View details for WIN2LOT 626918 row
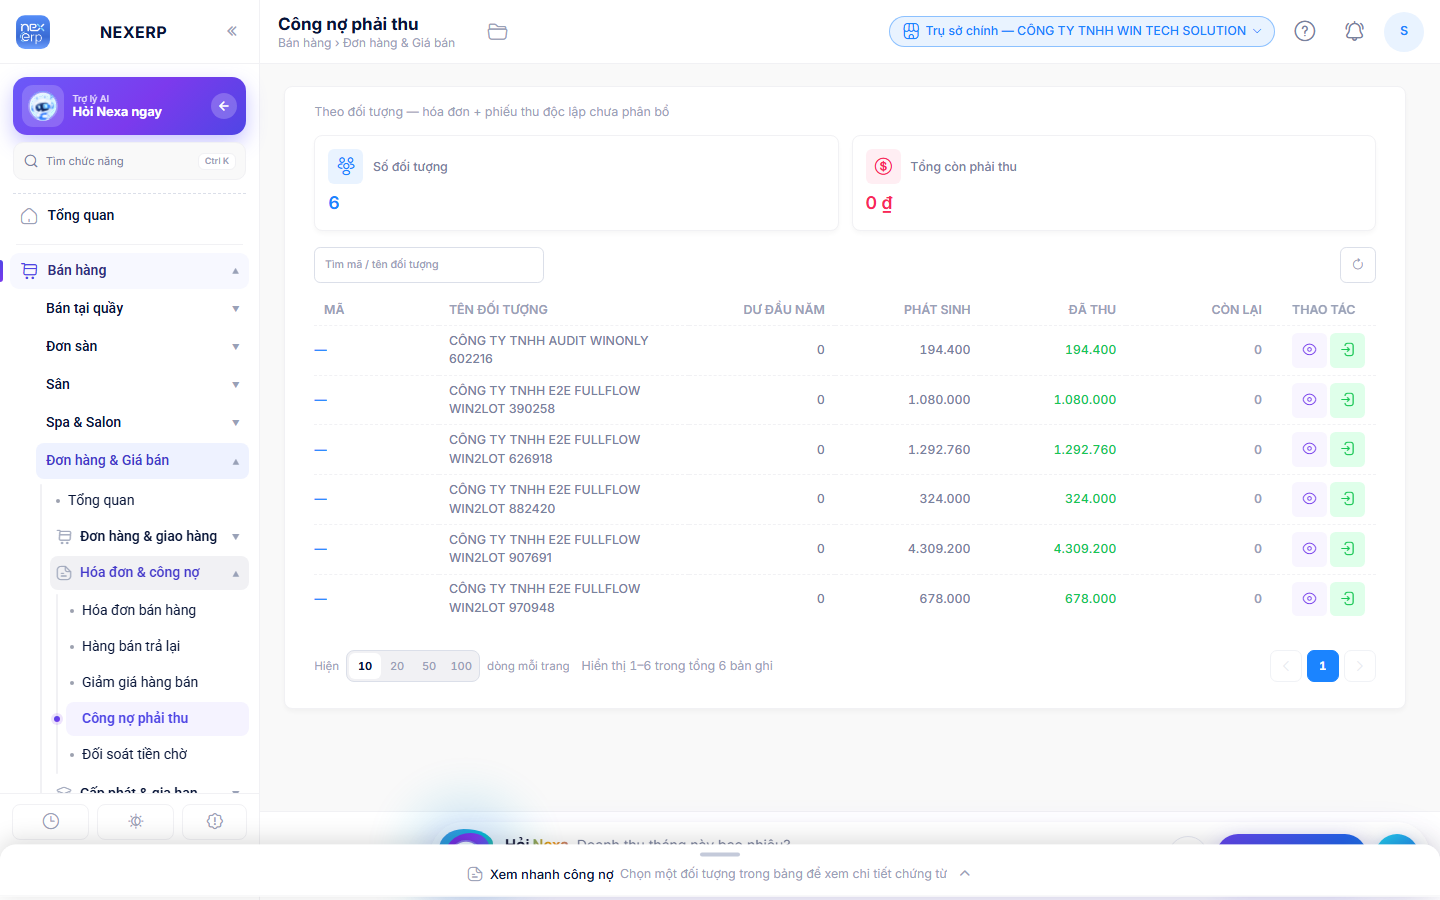1440x900 pixels. 1309,449
